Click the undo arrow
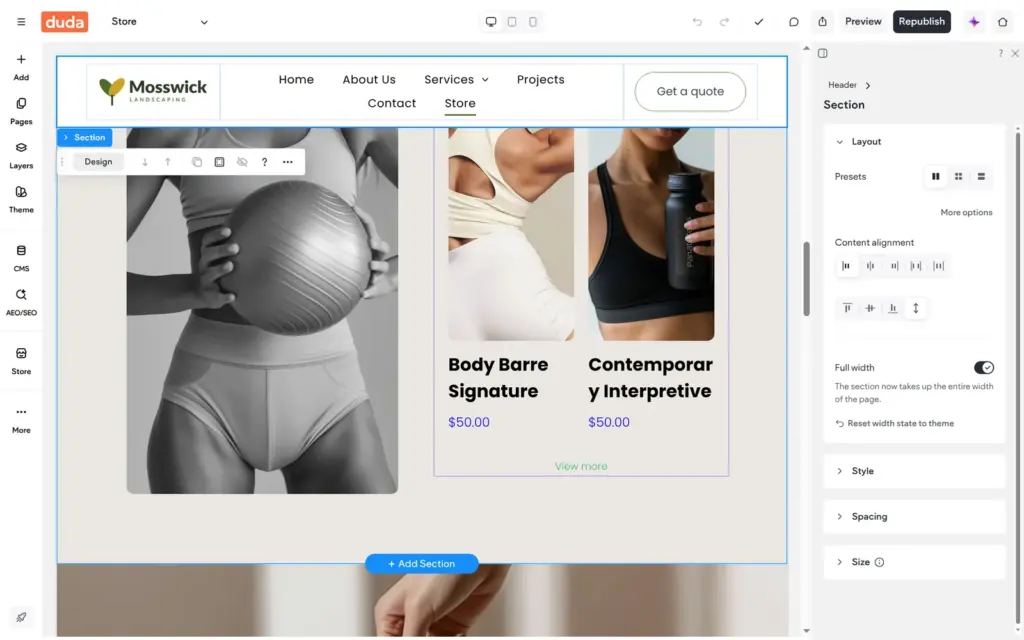Screen dimensions: 1024x640 coord(697,22)
